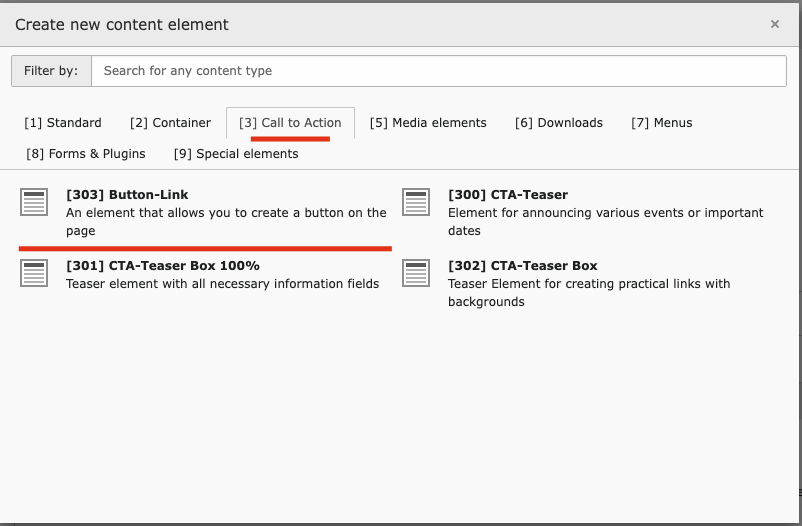Go to the [5] Media elements tab
This screenshot has width=802, height=526.
coord(428,123)
